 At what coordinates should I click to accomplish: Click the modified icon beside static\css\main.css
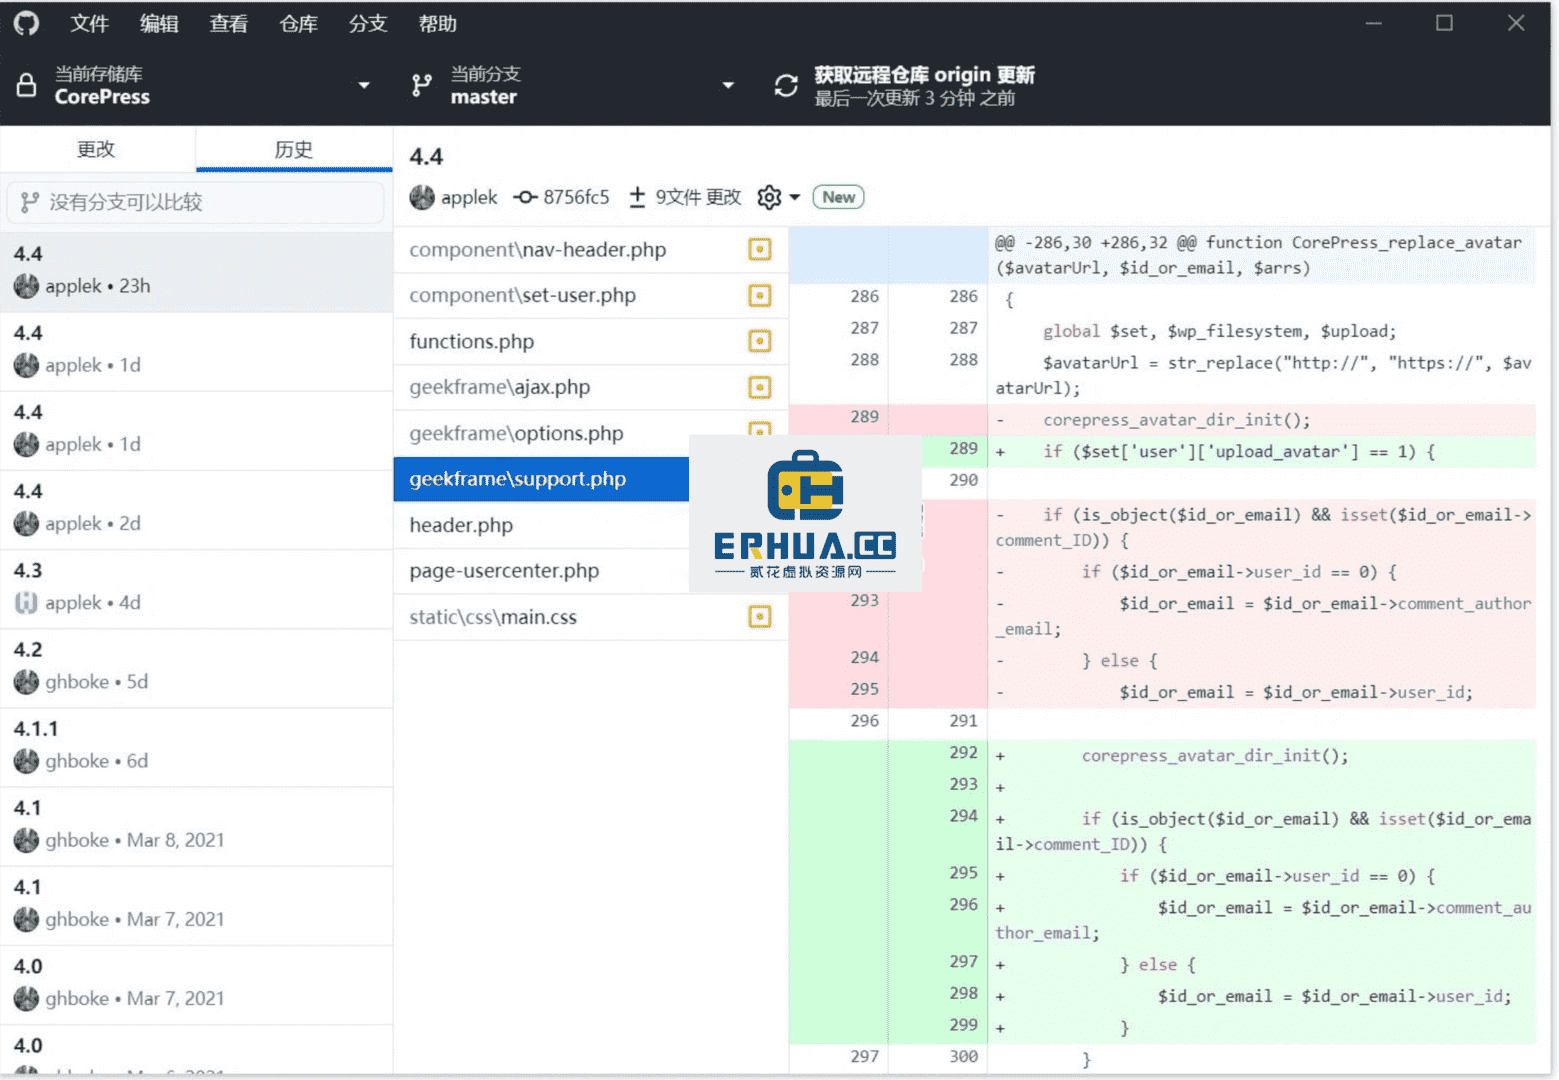tap(759, 617)
